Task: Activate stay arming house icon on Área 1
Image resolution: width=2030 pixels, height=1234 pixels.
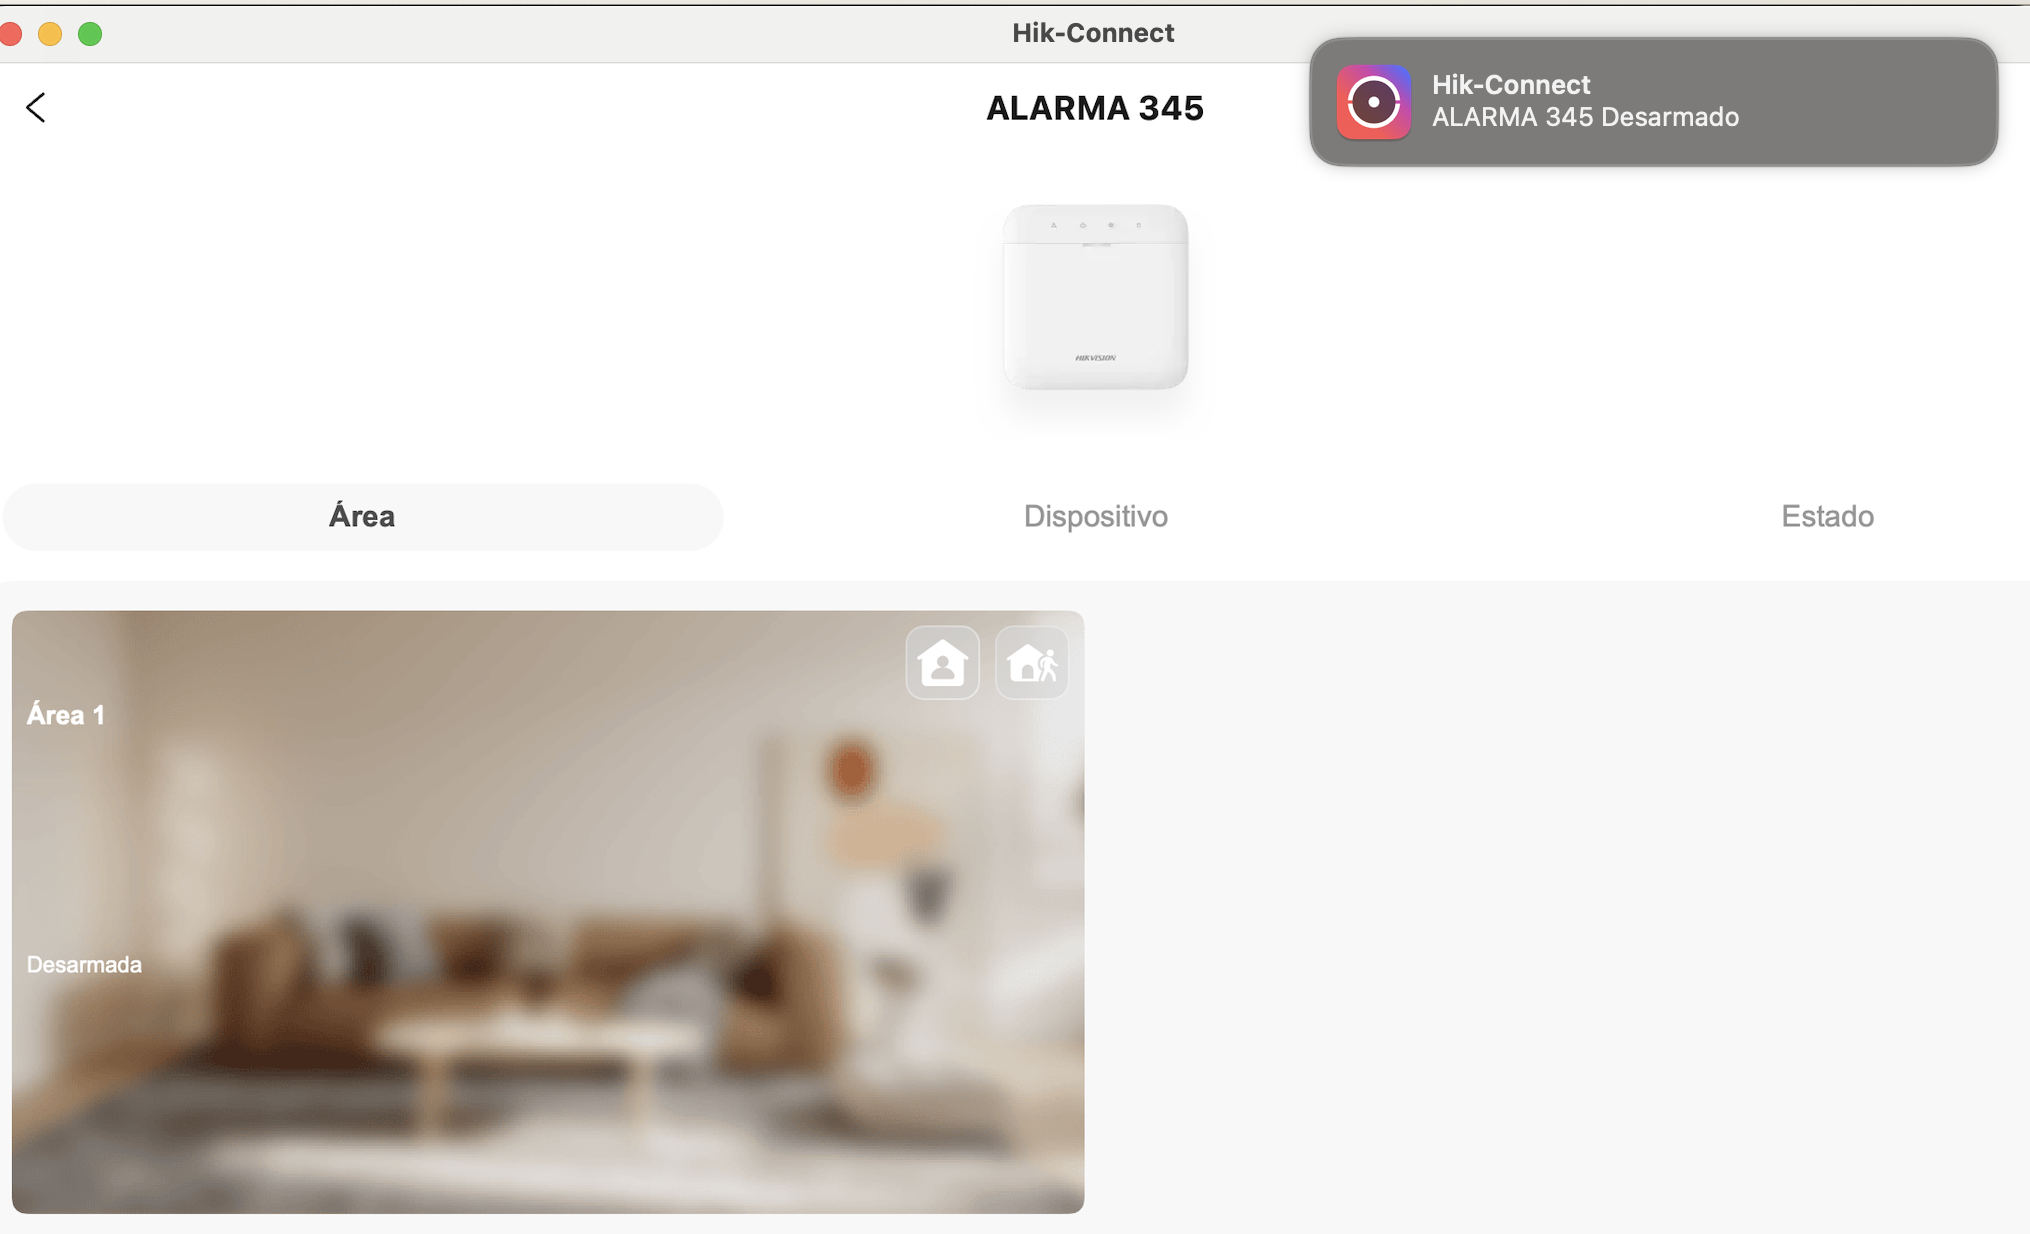Action: pos(942,662)
